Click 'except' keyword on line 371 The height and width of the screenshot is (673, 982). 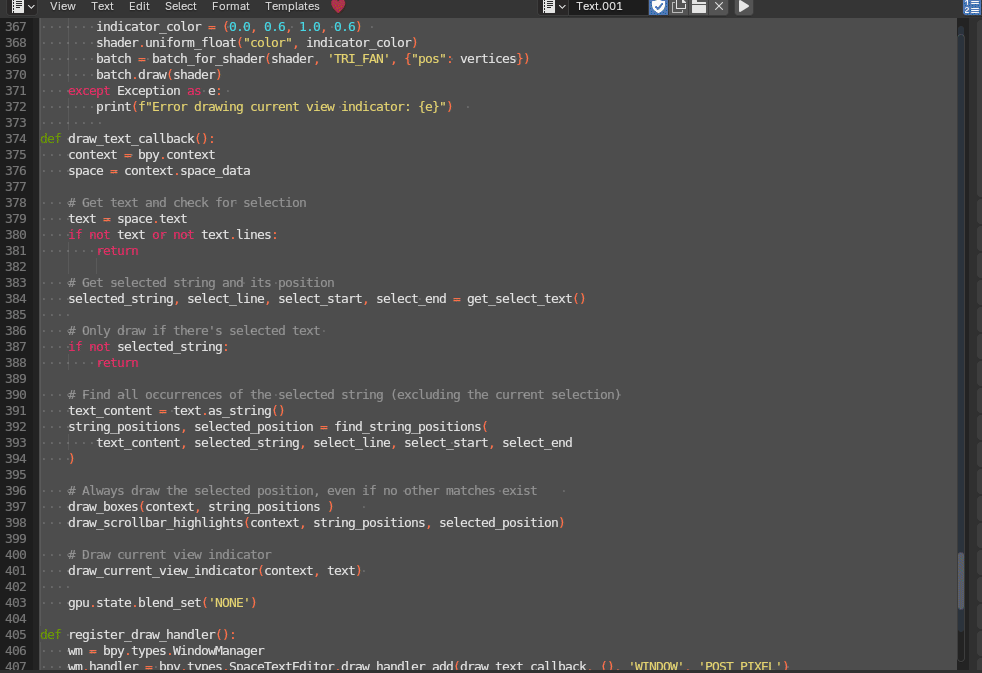tap(89, 90)
